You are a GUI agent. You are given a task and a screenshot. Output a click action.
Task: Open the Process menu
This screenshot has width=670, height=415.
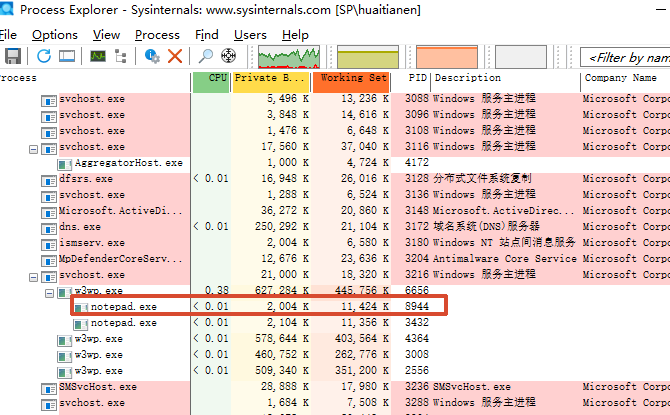tap(157, 35)
